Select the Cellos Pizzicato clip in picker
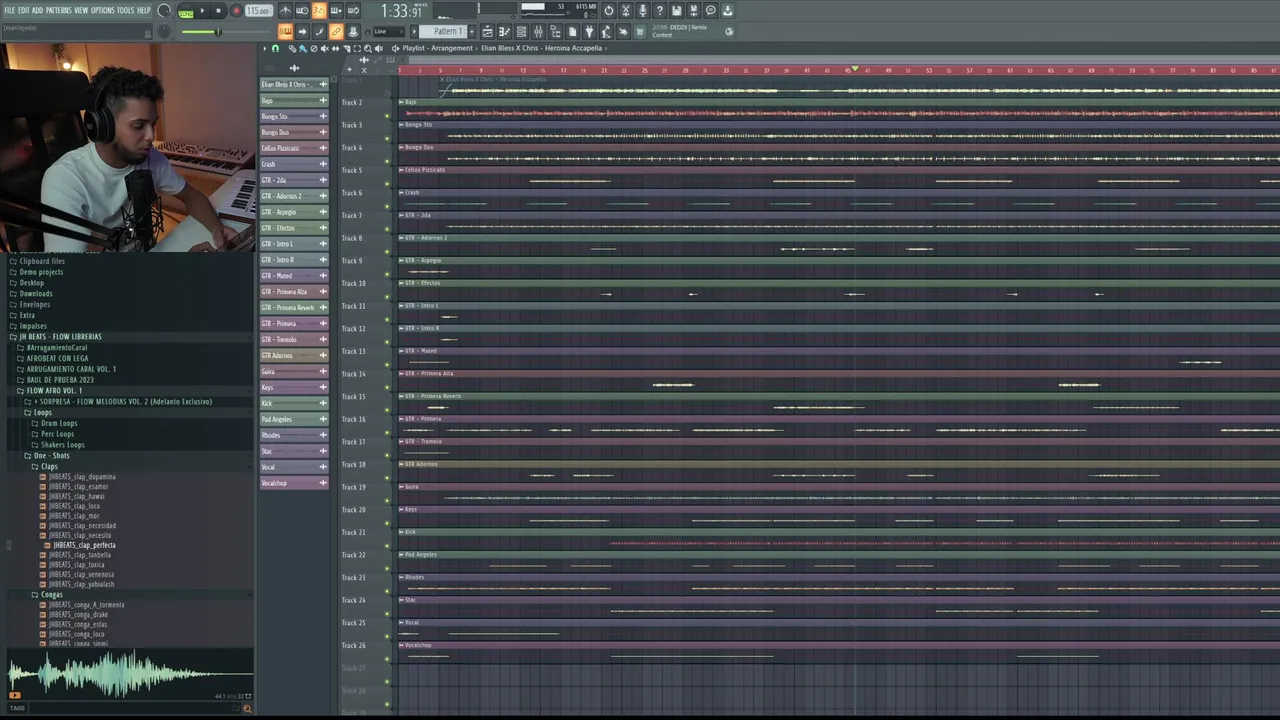The width and height of the screenshot is (1280, 720). (x=294, y=148)
